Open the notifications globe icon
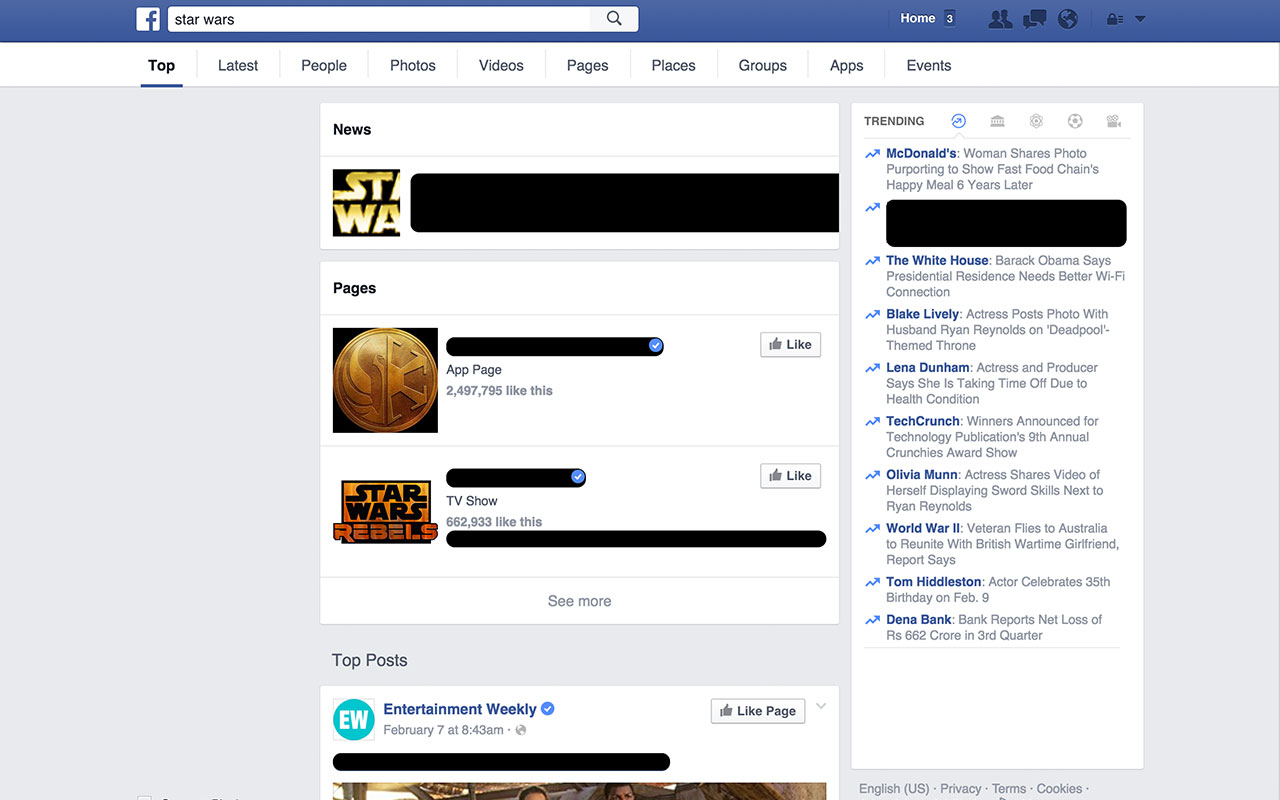This screenshot has width=1280, height=800. 1068,19
